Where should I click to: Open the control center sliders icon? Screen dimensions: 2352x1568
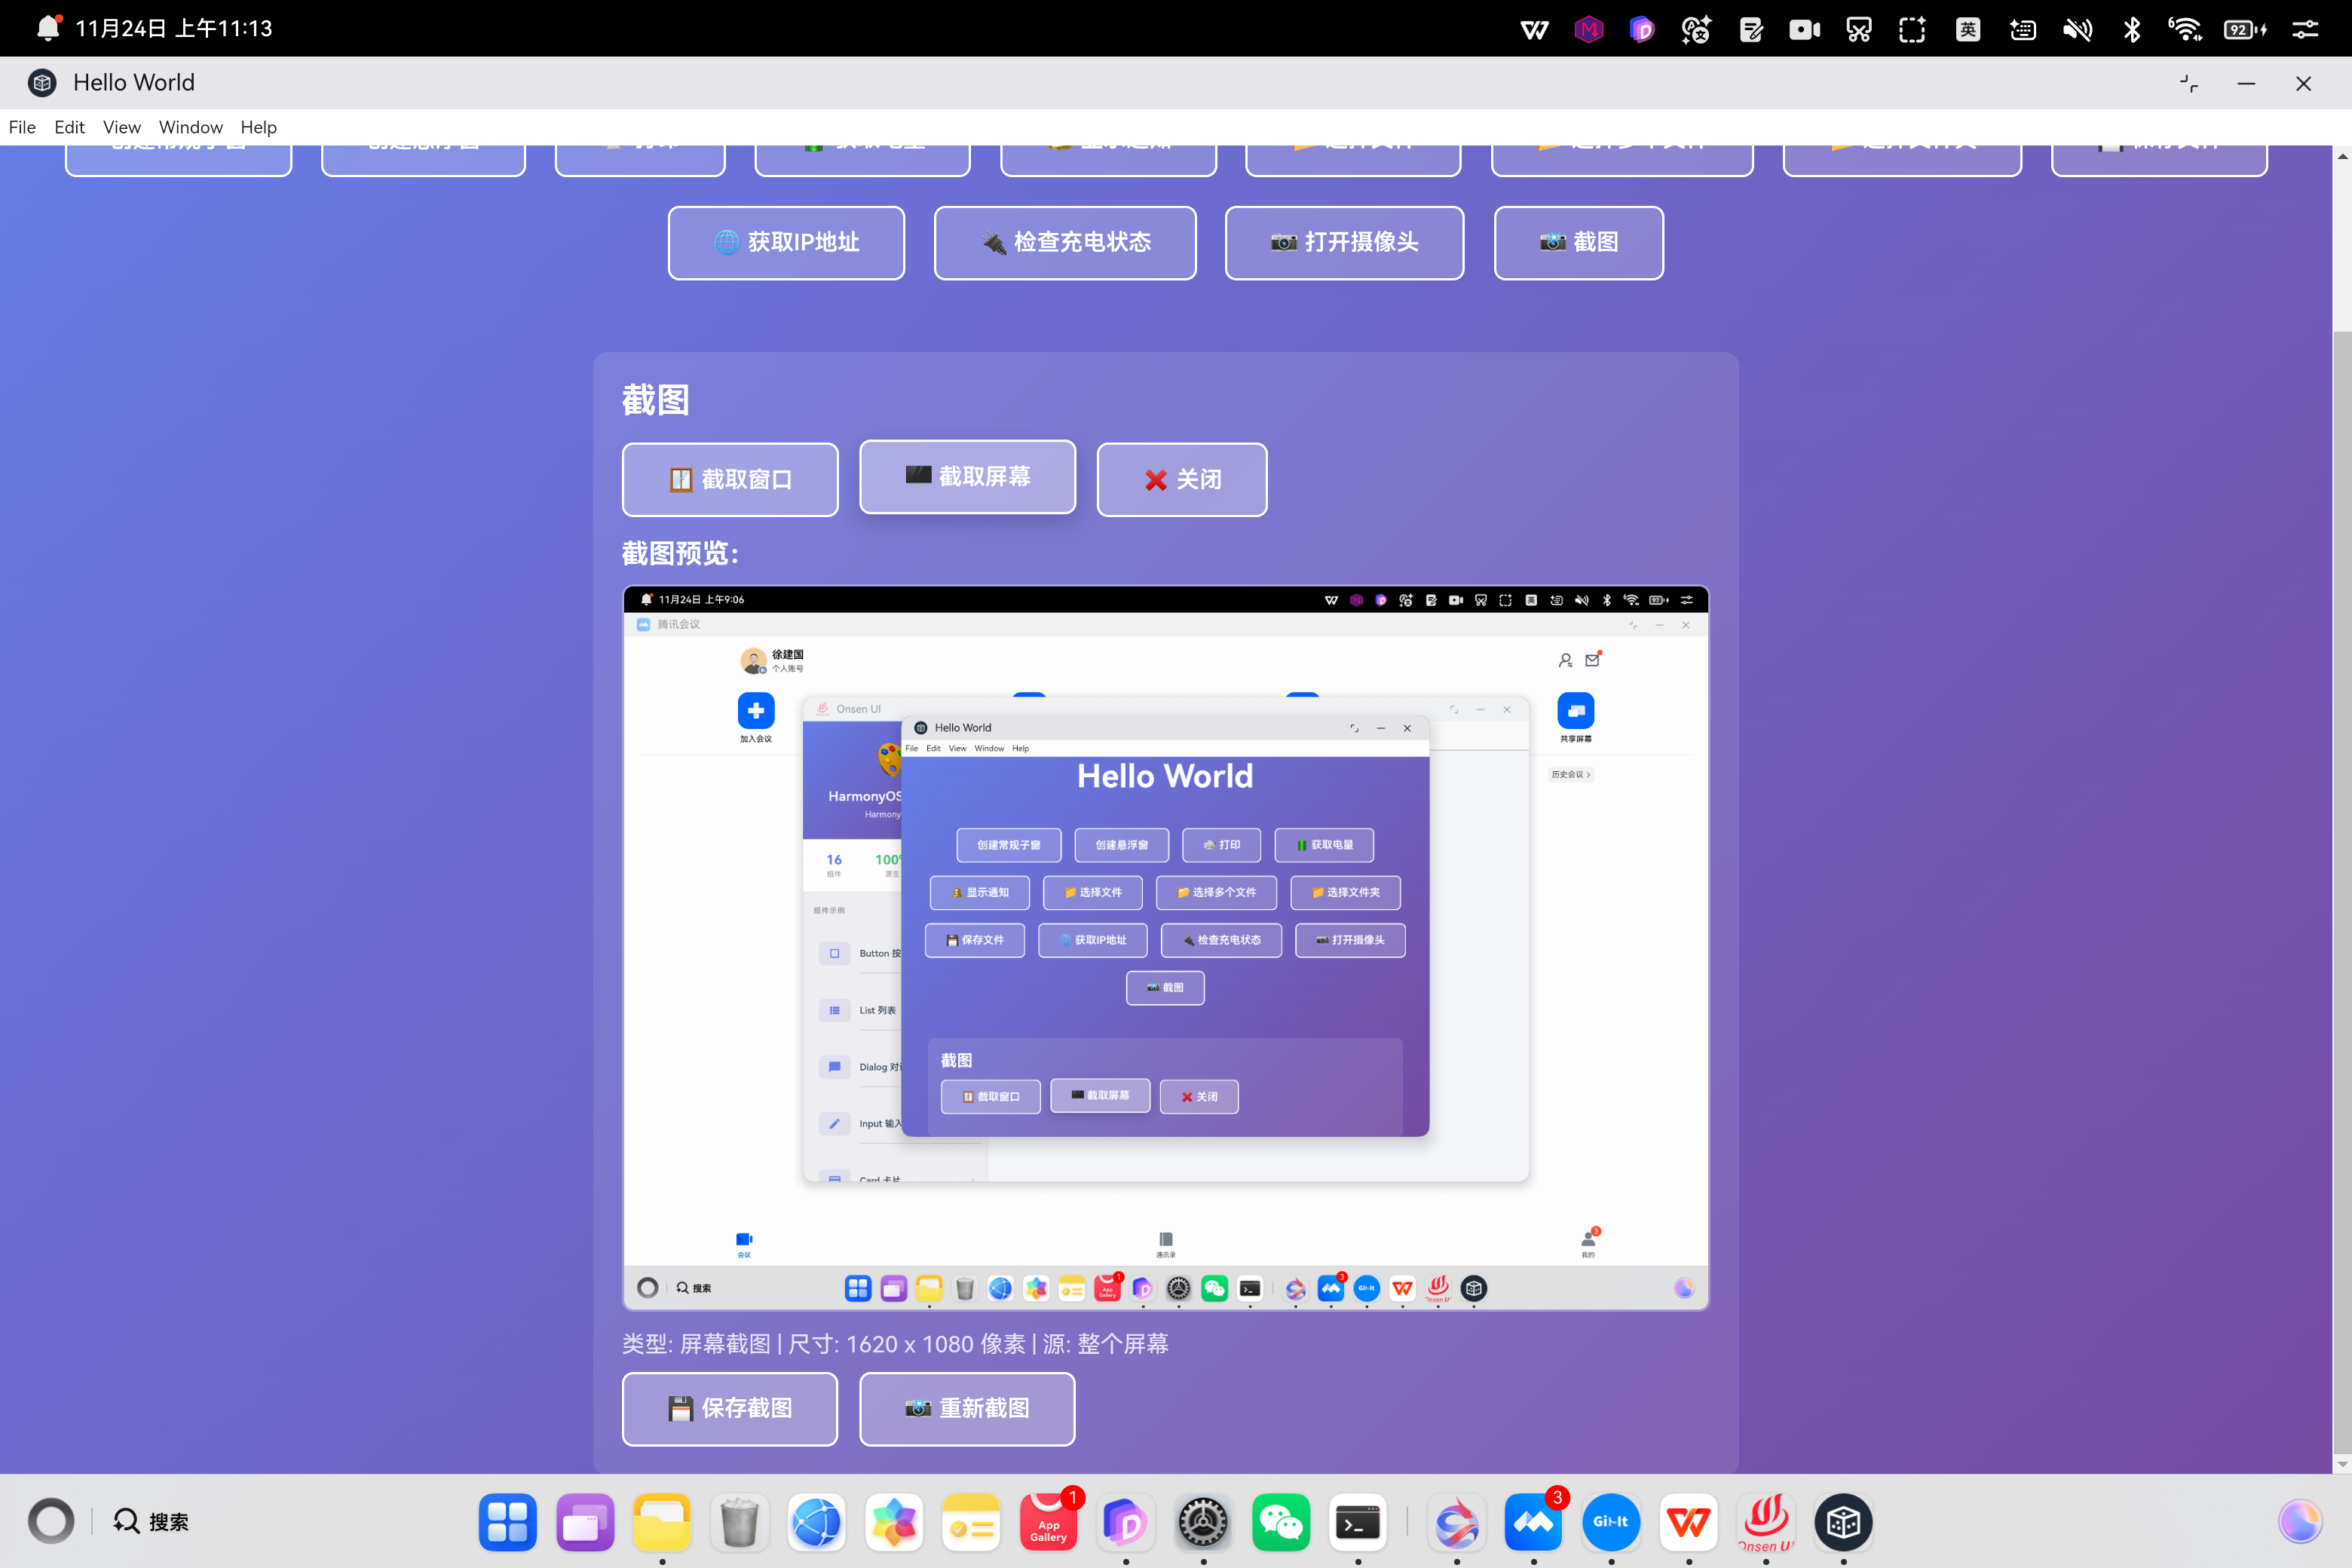point(2305,29)
